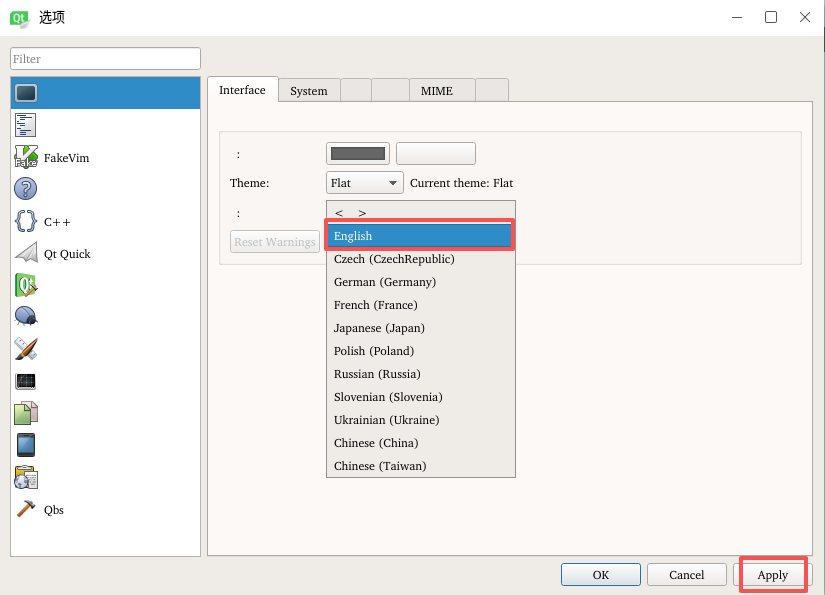
Task: Switch to the MIME tab
Action: pos(442,91)
